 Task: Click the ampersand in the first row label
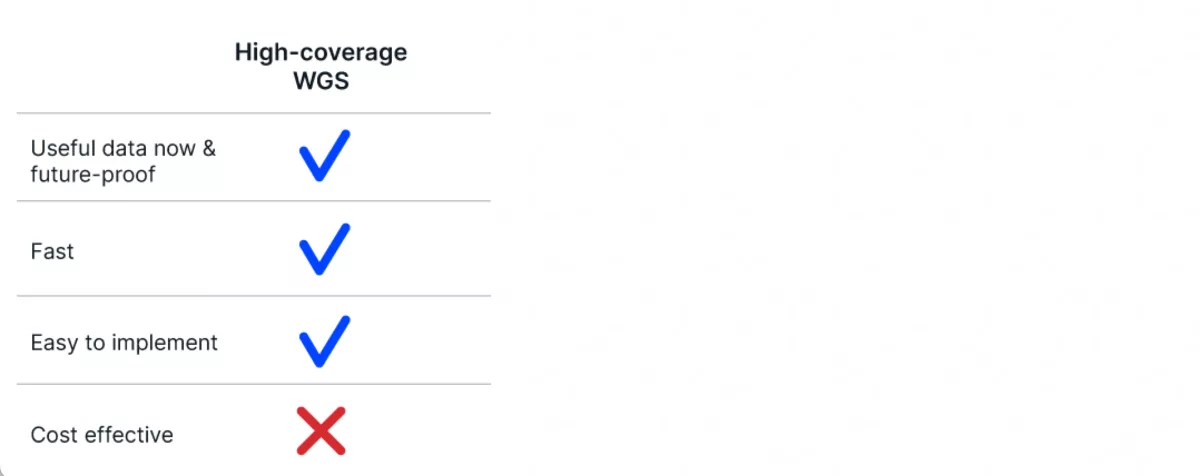point(209,149)
